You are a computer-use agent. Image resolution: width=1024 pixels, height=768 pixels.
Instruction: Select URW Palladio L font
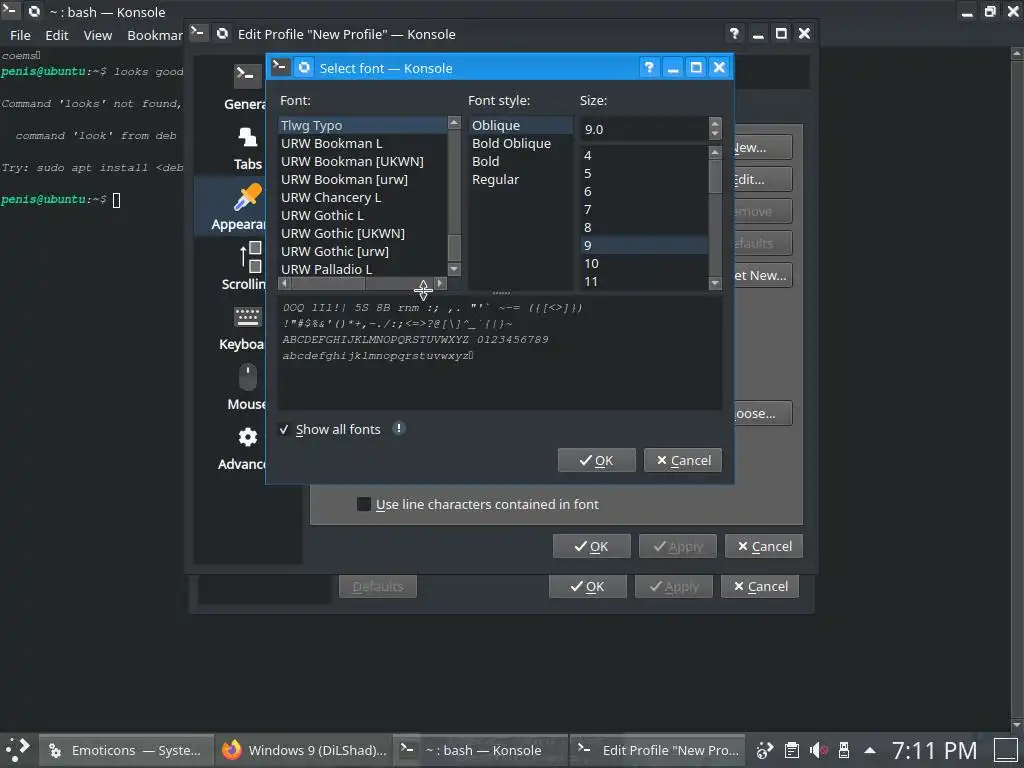pos(363,269)
